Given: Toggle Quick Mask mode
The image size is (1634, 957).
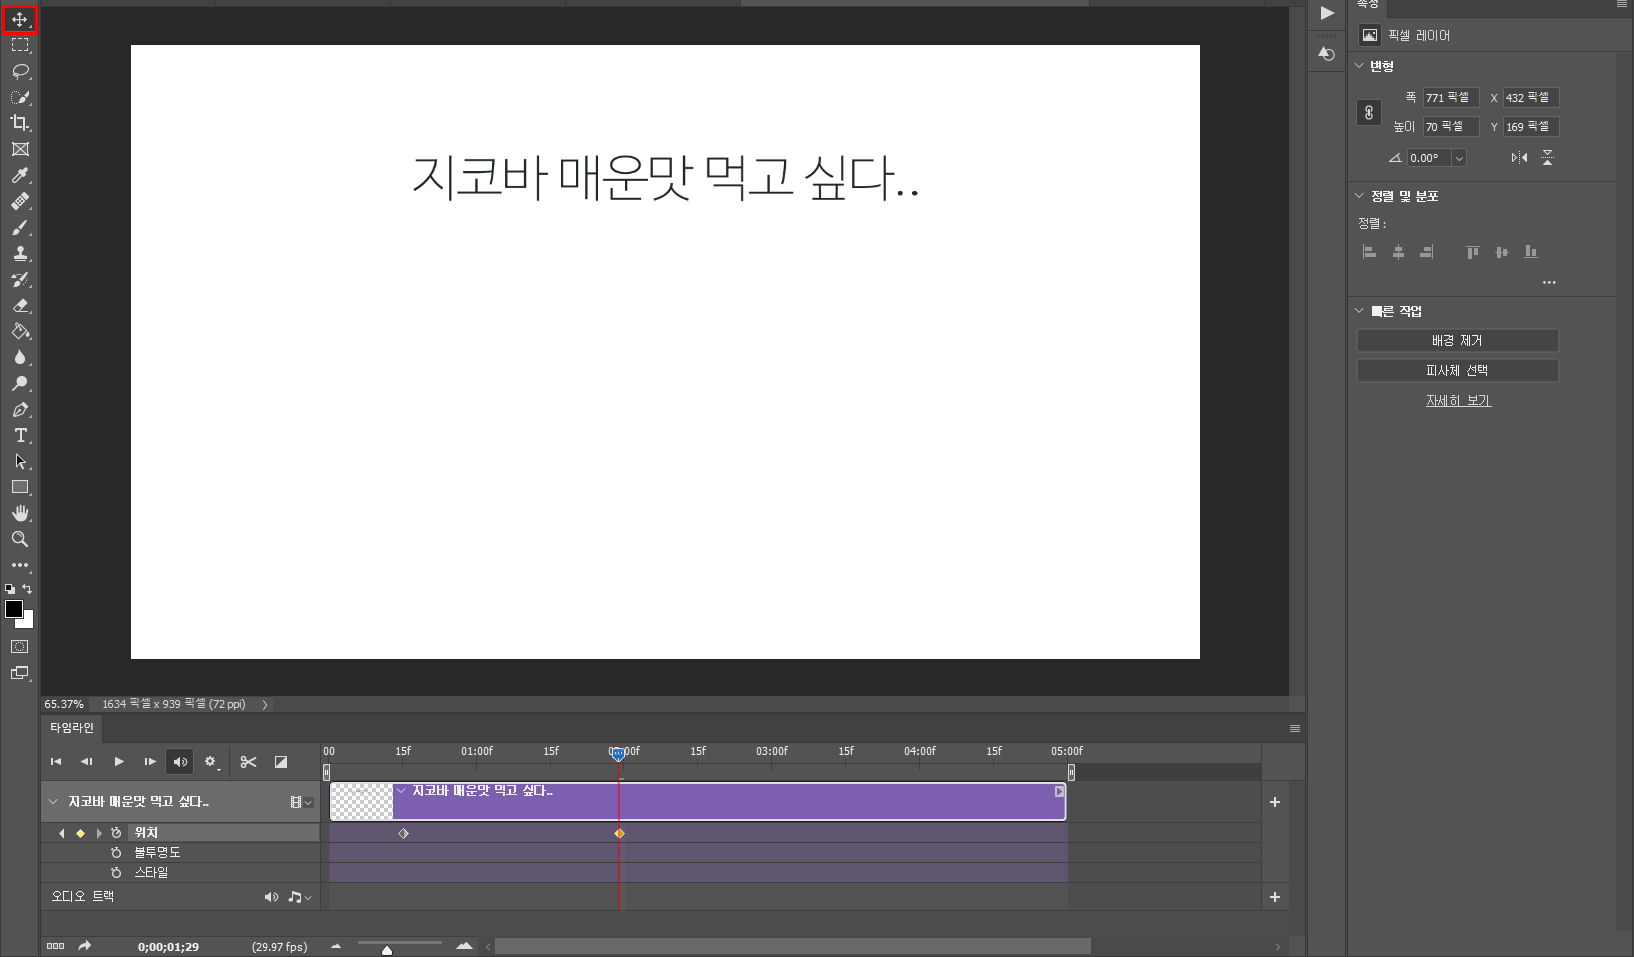Looking at the screenshot, I should click(20, 647).
